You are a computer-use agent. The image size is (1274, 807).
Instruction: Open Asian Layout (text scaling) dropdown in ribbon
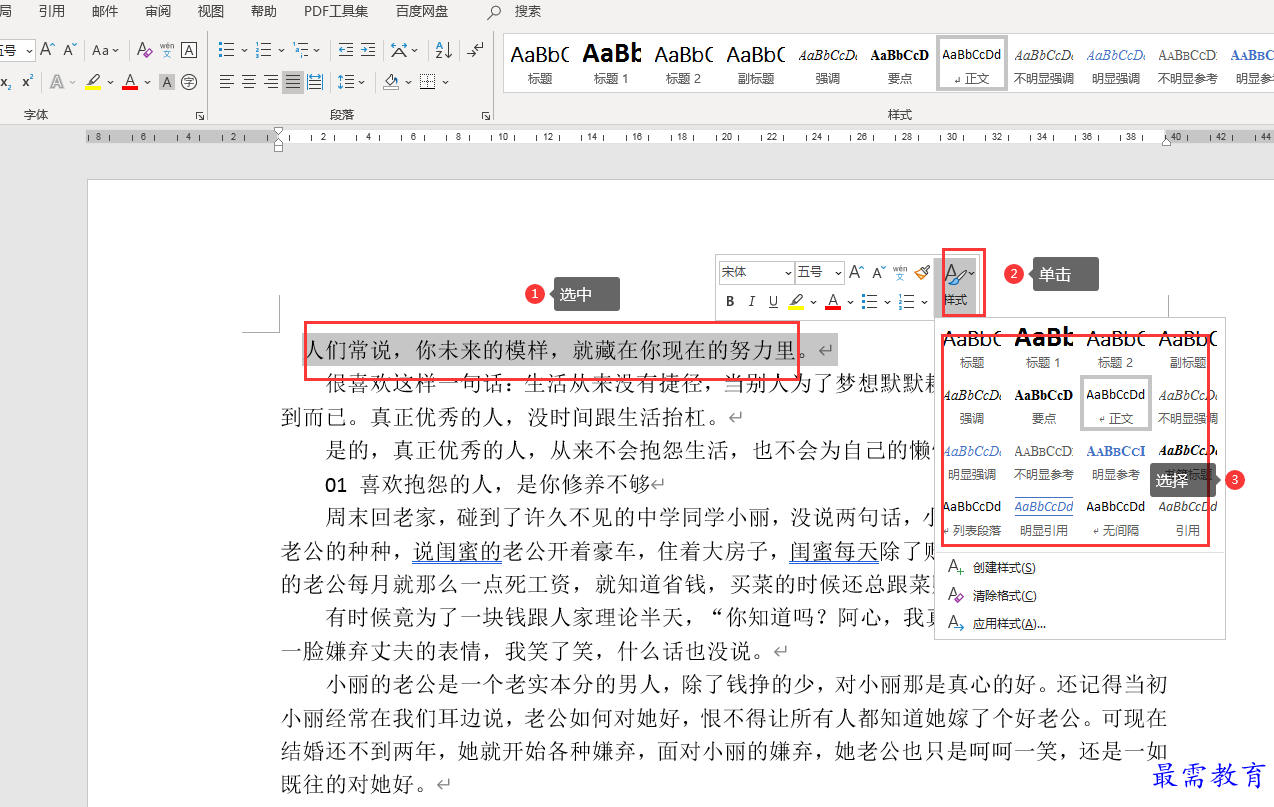(x=405, y=50)
